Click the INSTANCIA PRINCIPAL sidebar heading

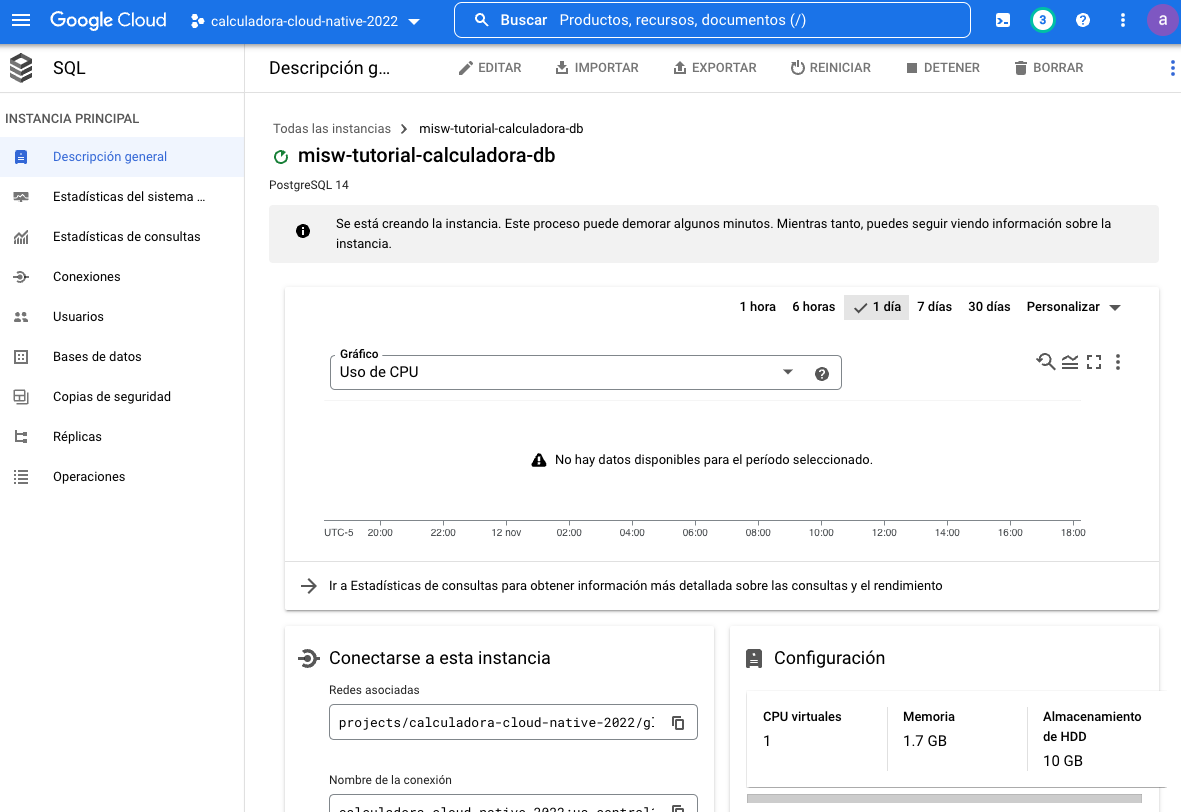[72, 119]
